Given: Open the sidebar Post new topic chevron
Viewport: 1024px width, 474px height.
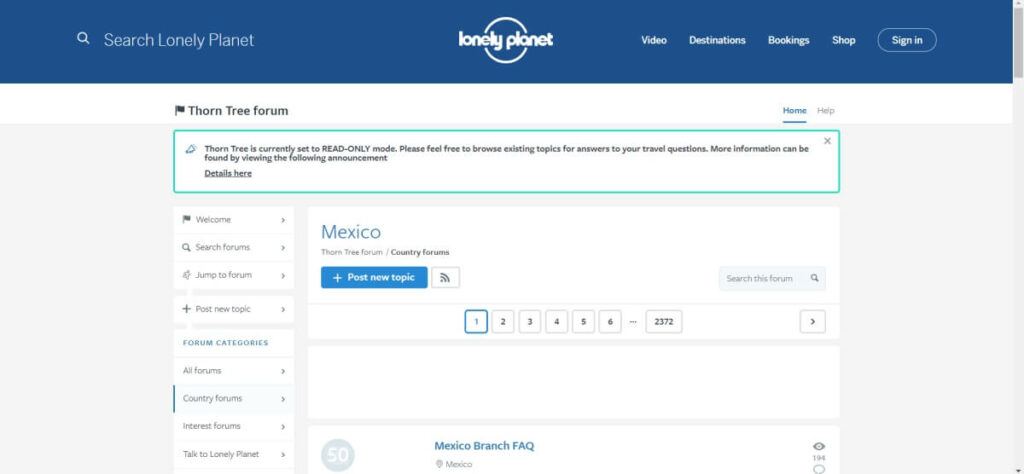Looking at the screenshot, I should coord(283,309).
